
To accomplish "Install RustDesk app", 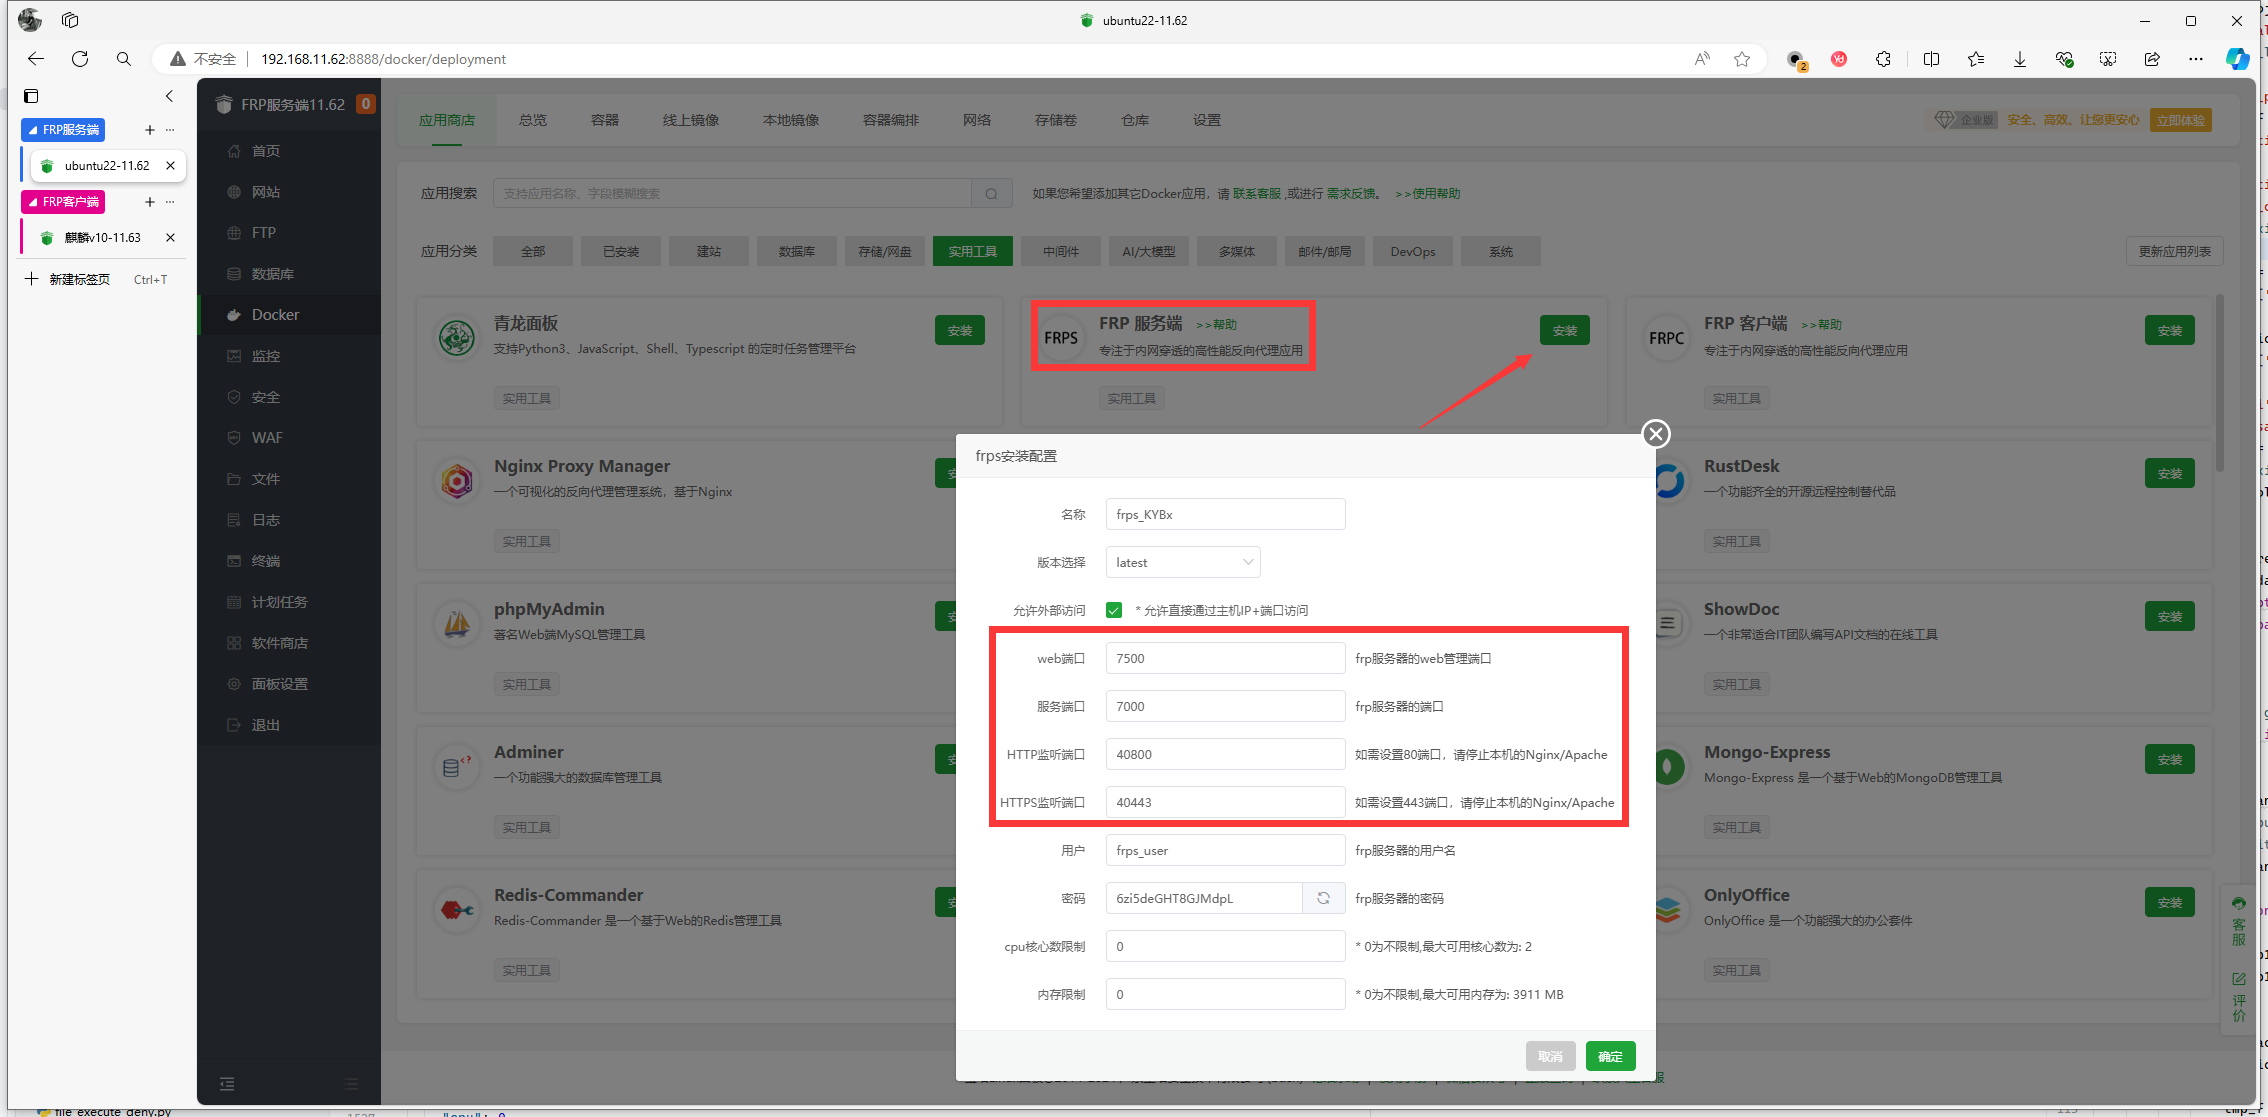I will point(2170,474).
